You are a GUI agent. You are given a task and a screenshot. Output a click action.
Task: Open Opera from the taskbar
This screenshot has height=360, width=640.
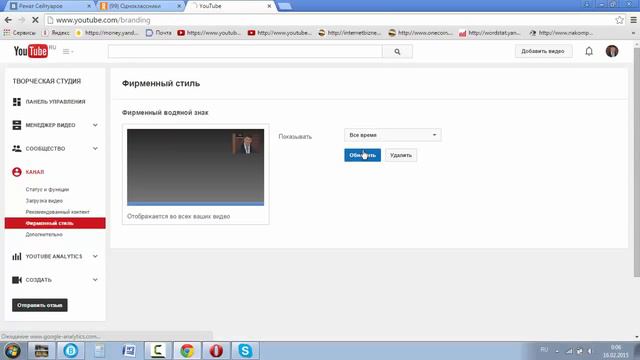tap(216, 351)
